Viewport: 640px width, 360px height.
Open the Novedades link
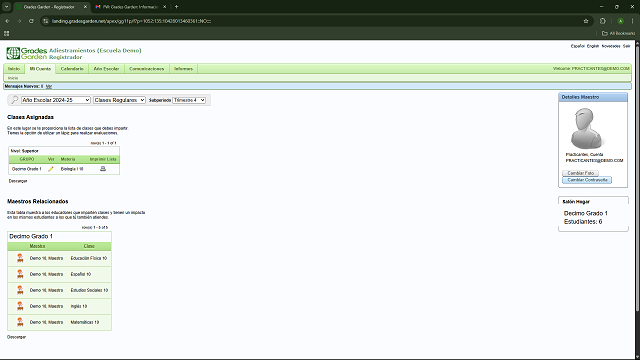tap(611, 46)
